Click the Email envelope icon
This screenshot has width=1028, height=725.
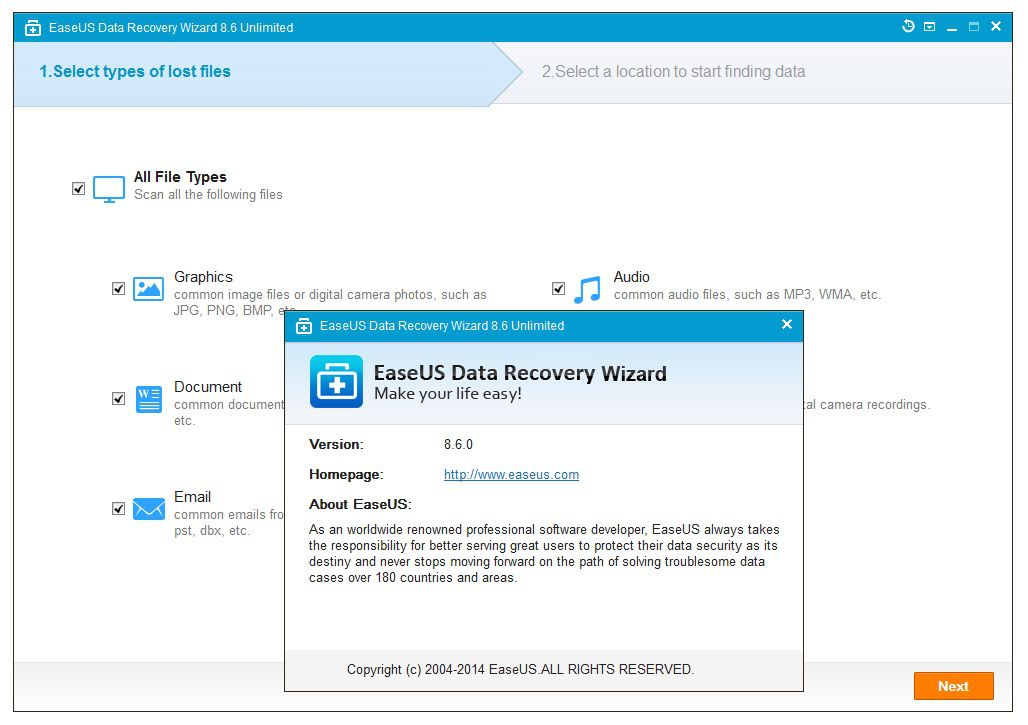coord(149,509)
